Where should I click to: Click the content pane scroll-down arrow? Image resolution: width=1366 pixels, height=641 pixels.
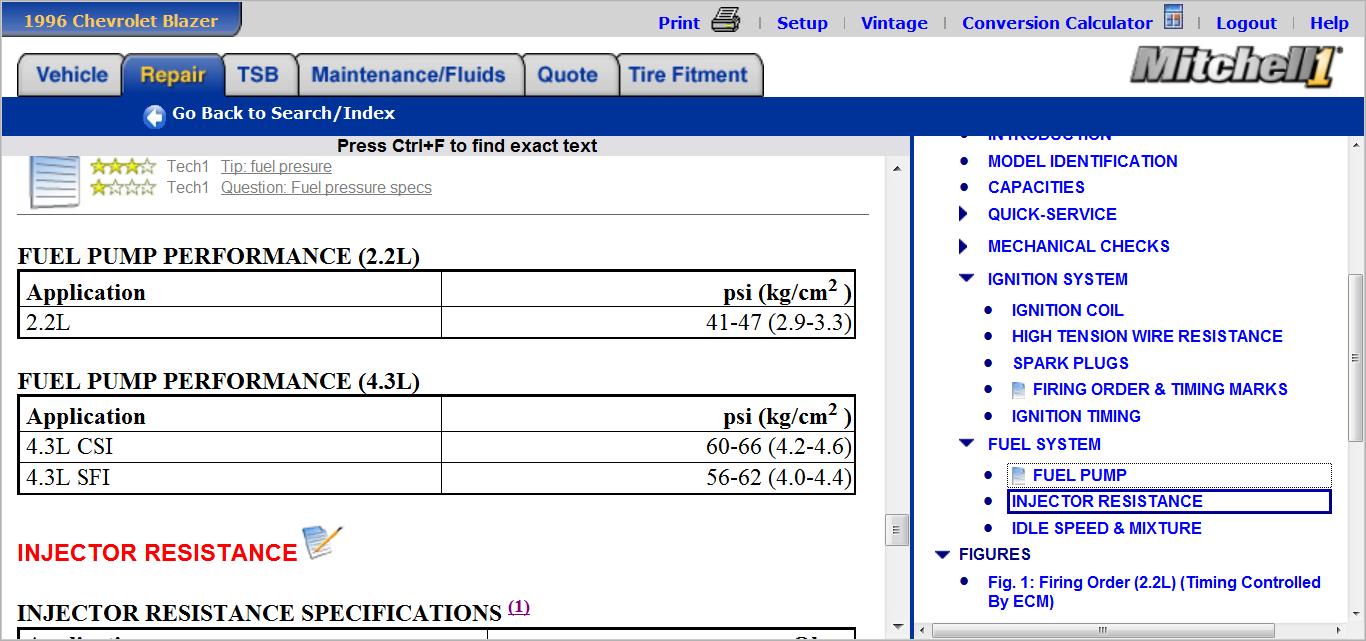897,627
